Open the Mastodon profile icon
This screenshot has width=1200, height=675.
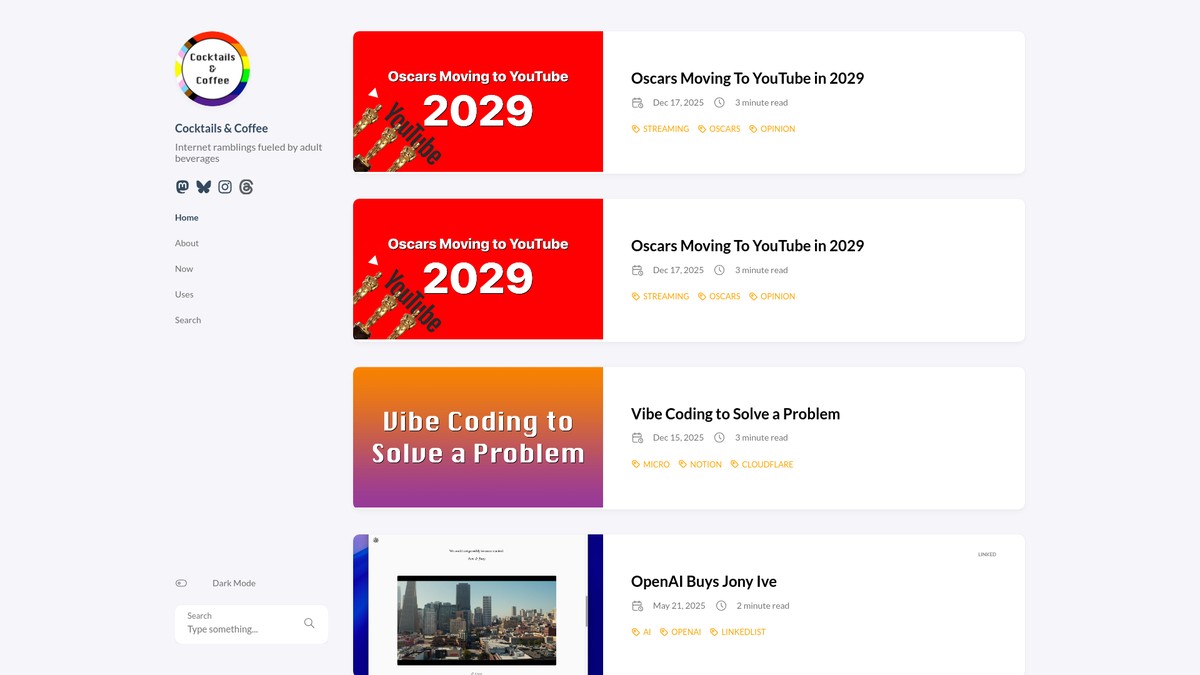tap(182, 187)
